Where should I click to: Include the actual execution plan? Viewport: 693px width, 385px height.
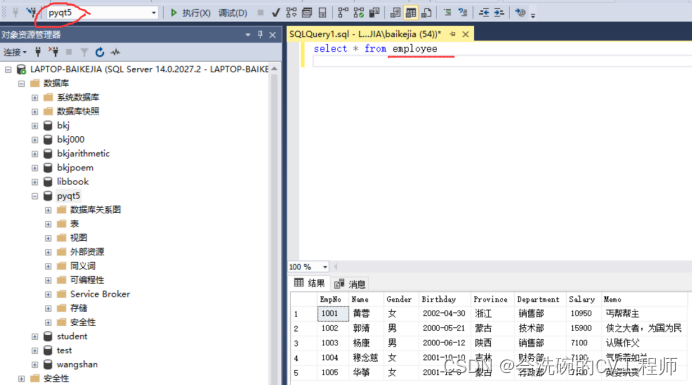coord(343,13)
